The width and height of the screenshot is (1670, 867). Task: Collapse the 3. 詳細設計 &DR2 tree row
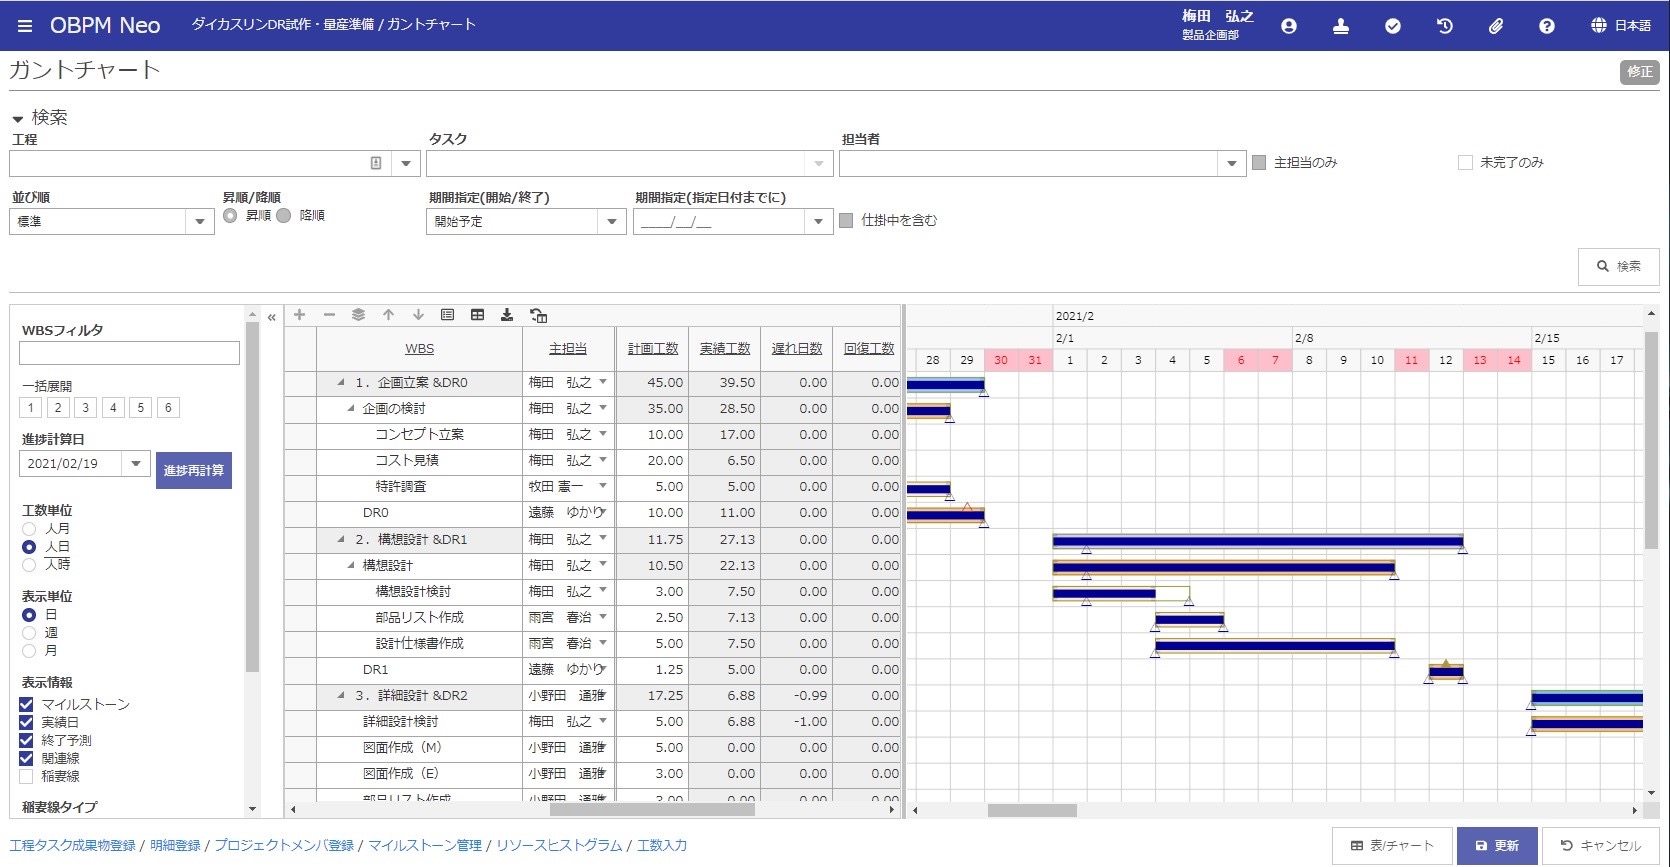(x=341, y=696)
